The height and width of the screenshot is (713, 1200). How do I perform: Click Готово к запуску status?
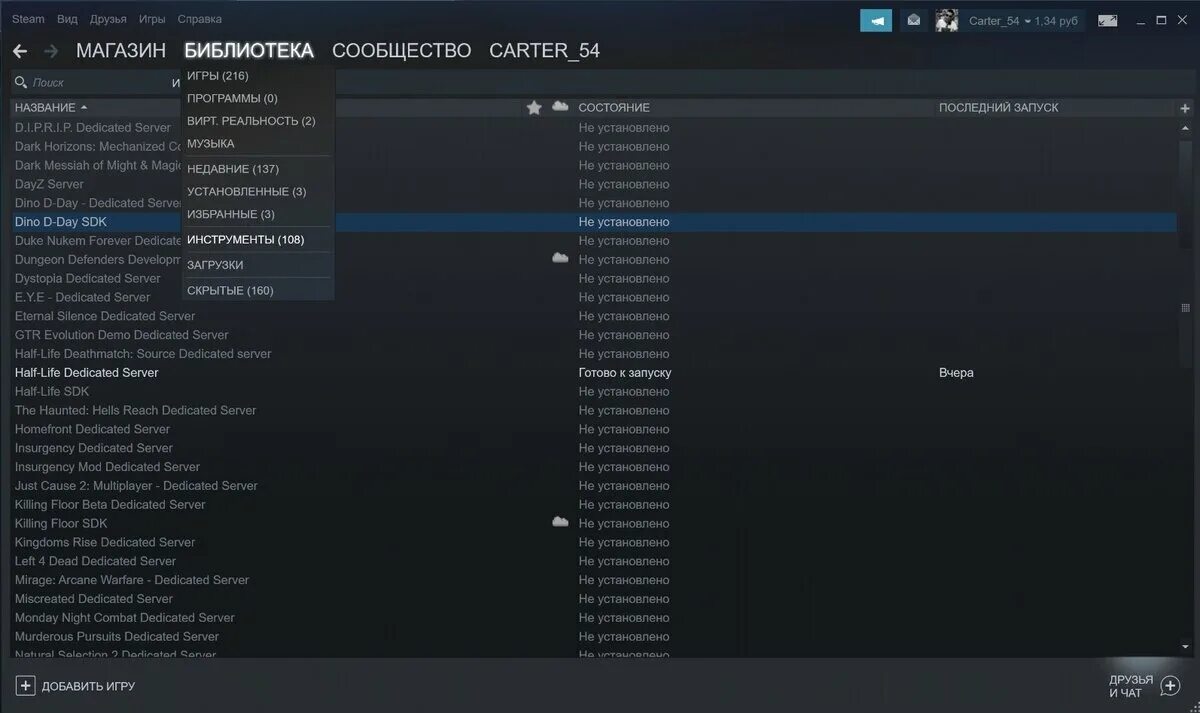625,373
